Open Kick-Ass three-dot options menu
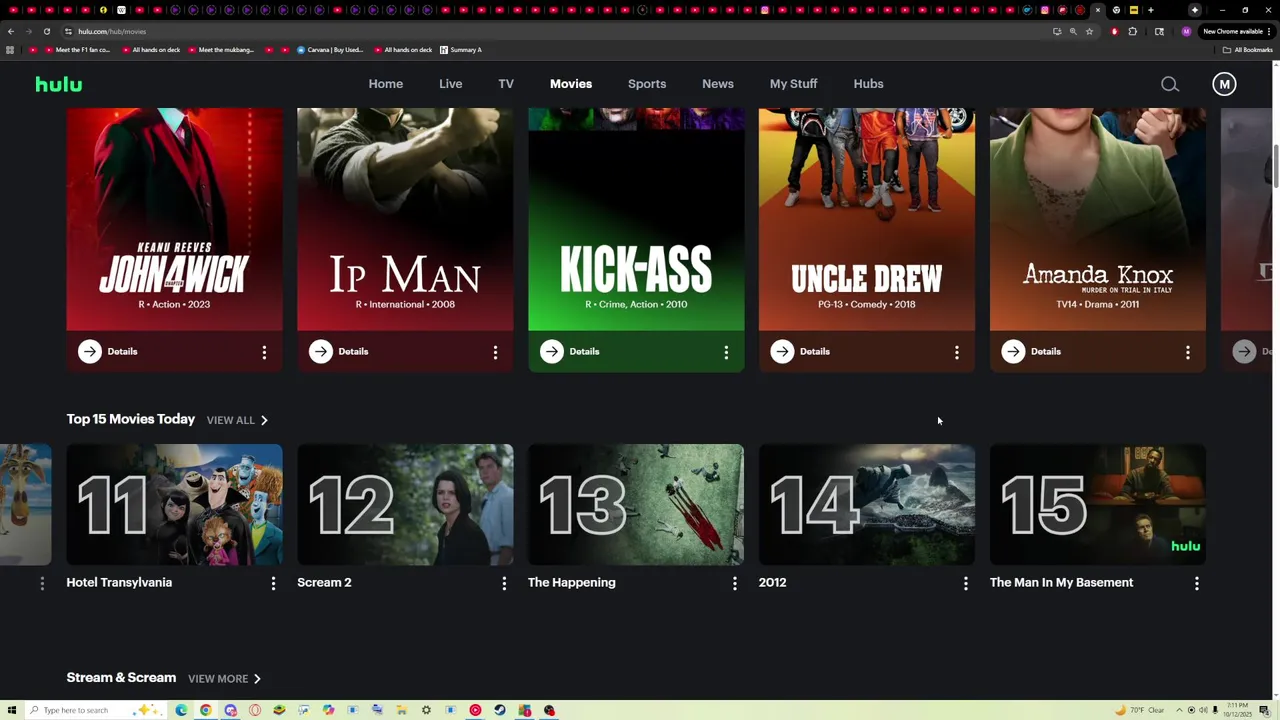 (x=726, y=352)
